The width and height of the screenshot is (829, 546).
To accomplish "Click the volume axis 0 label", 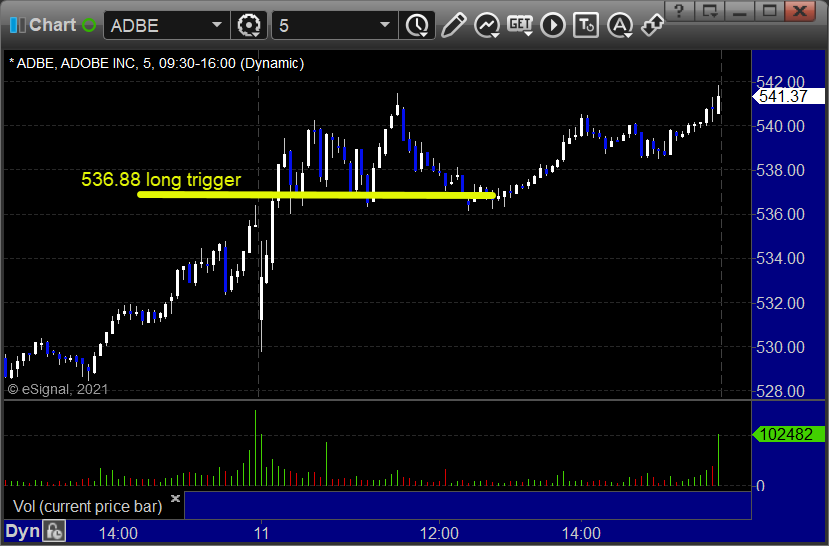I will pos(760,486).
